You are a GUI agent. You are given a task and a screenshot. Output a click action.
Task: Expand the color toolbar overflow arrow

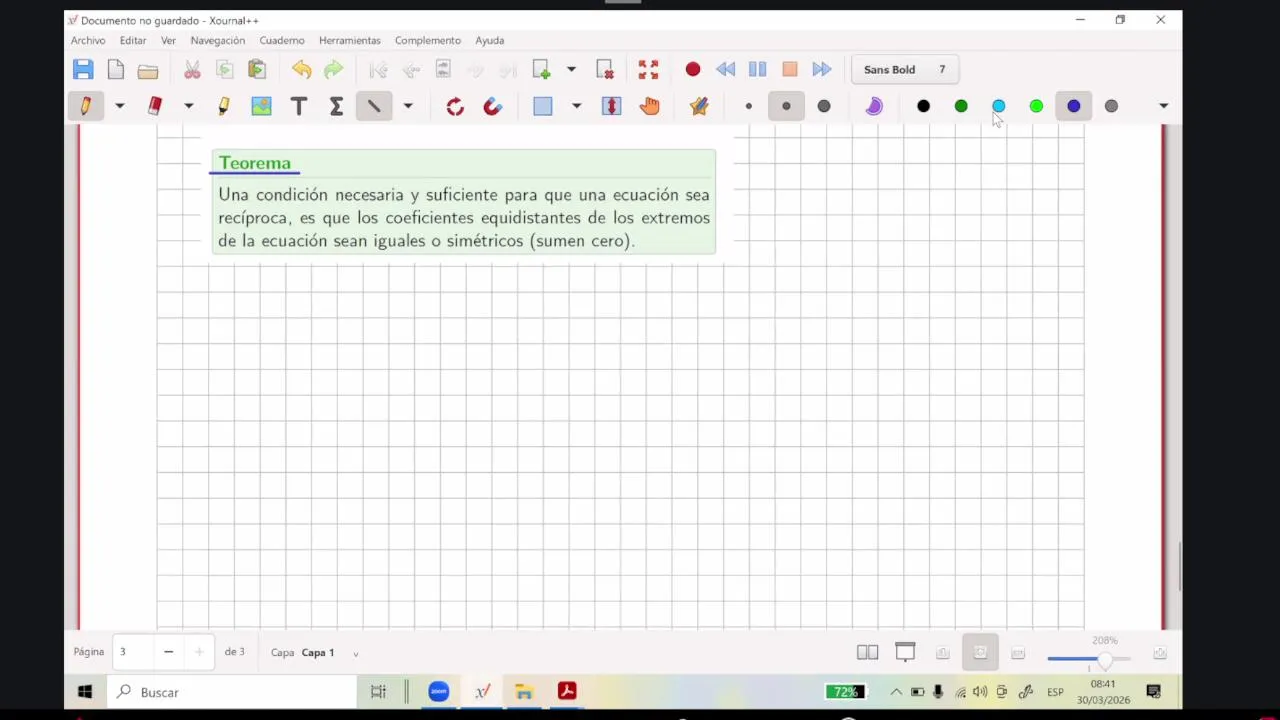(1163, 106)
